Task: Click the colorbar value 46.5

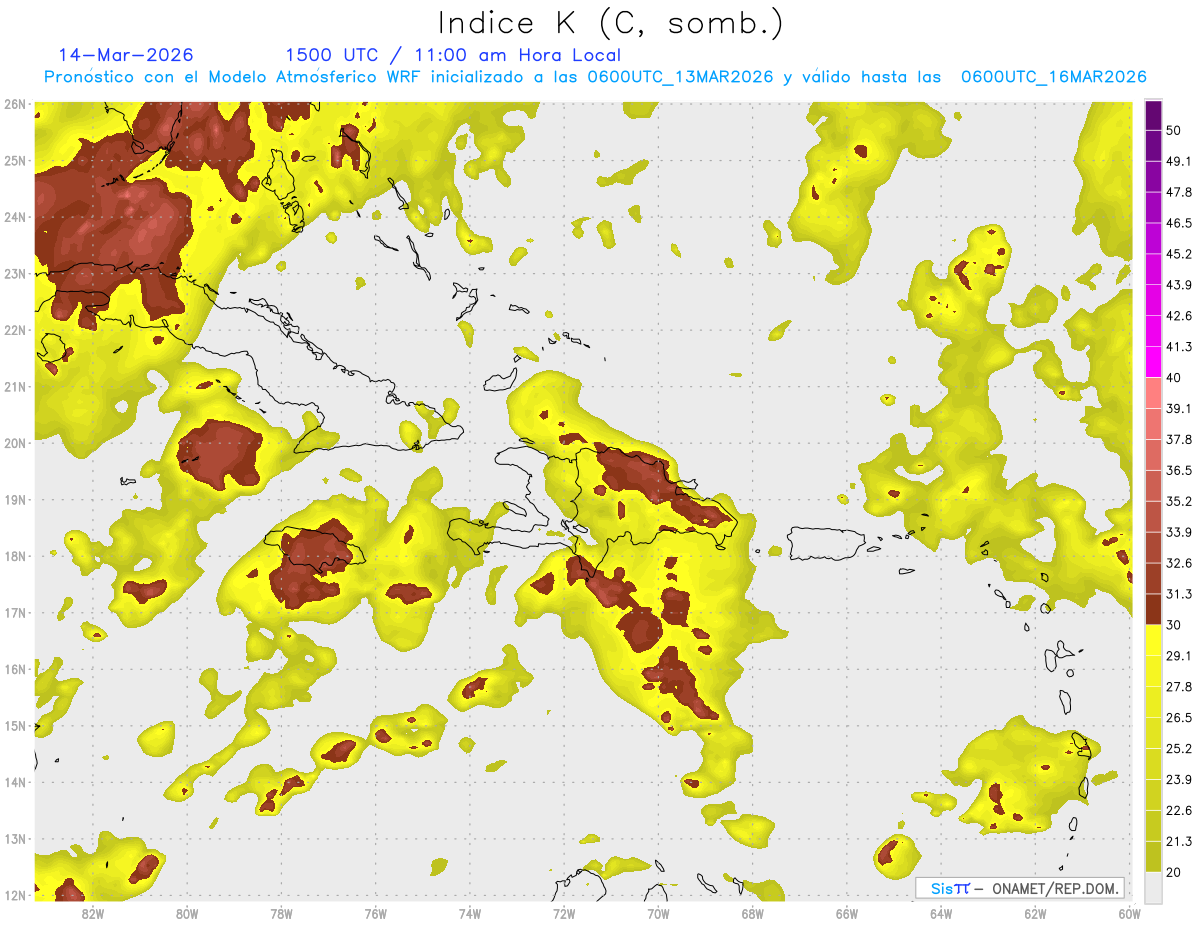Action: pyautogui.click(x=1179, y=223)
